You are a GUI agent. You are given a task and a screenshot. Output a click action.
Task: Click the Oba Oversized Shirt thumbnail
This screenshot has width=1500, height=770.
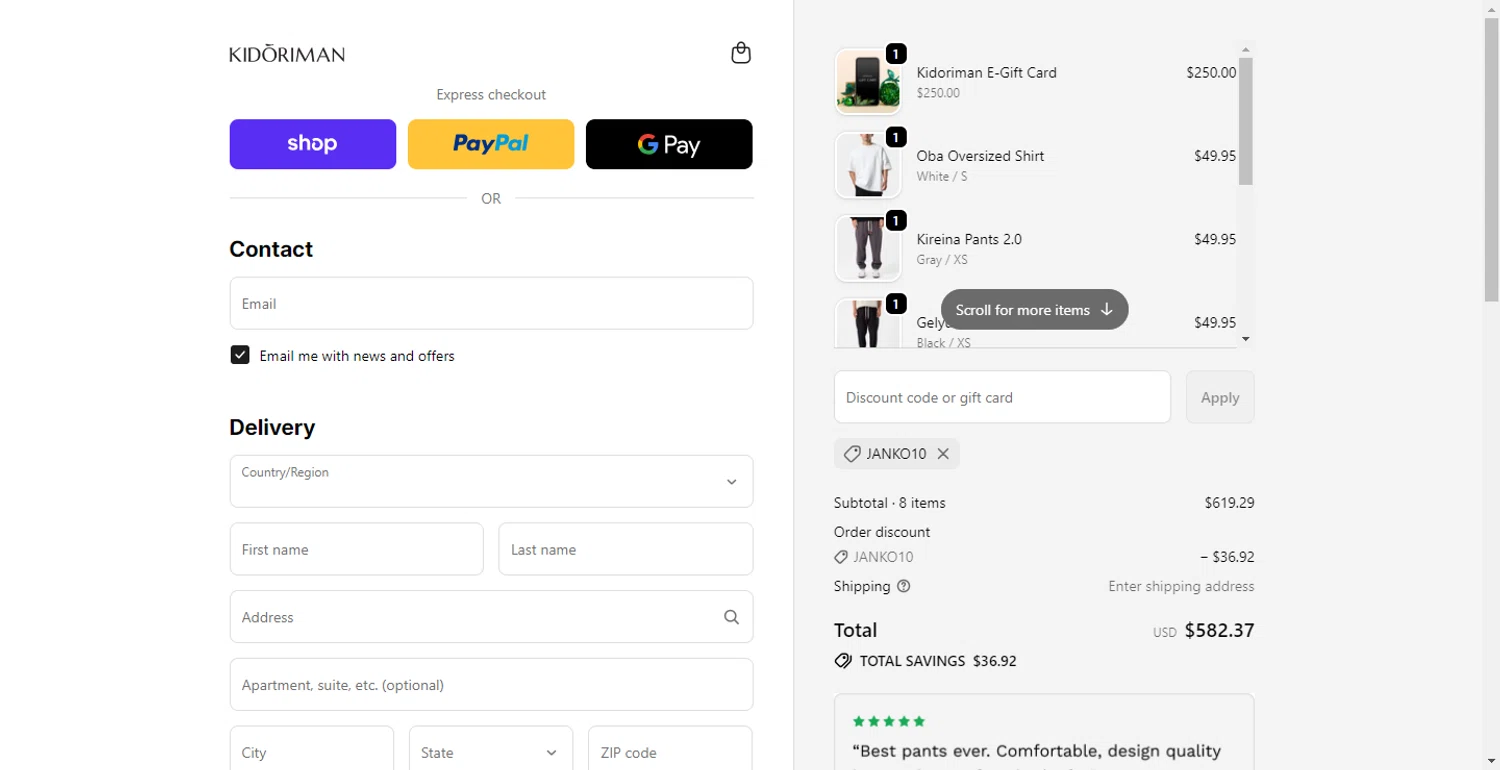[868, 165]
